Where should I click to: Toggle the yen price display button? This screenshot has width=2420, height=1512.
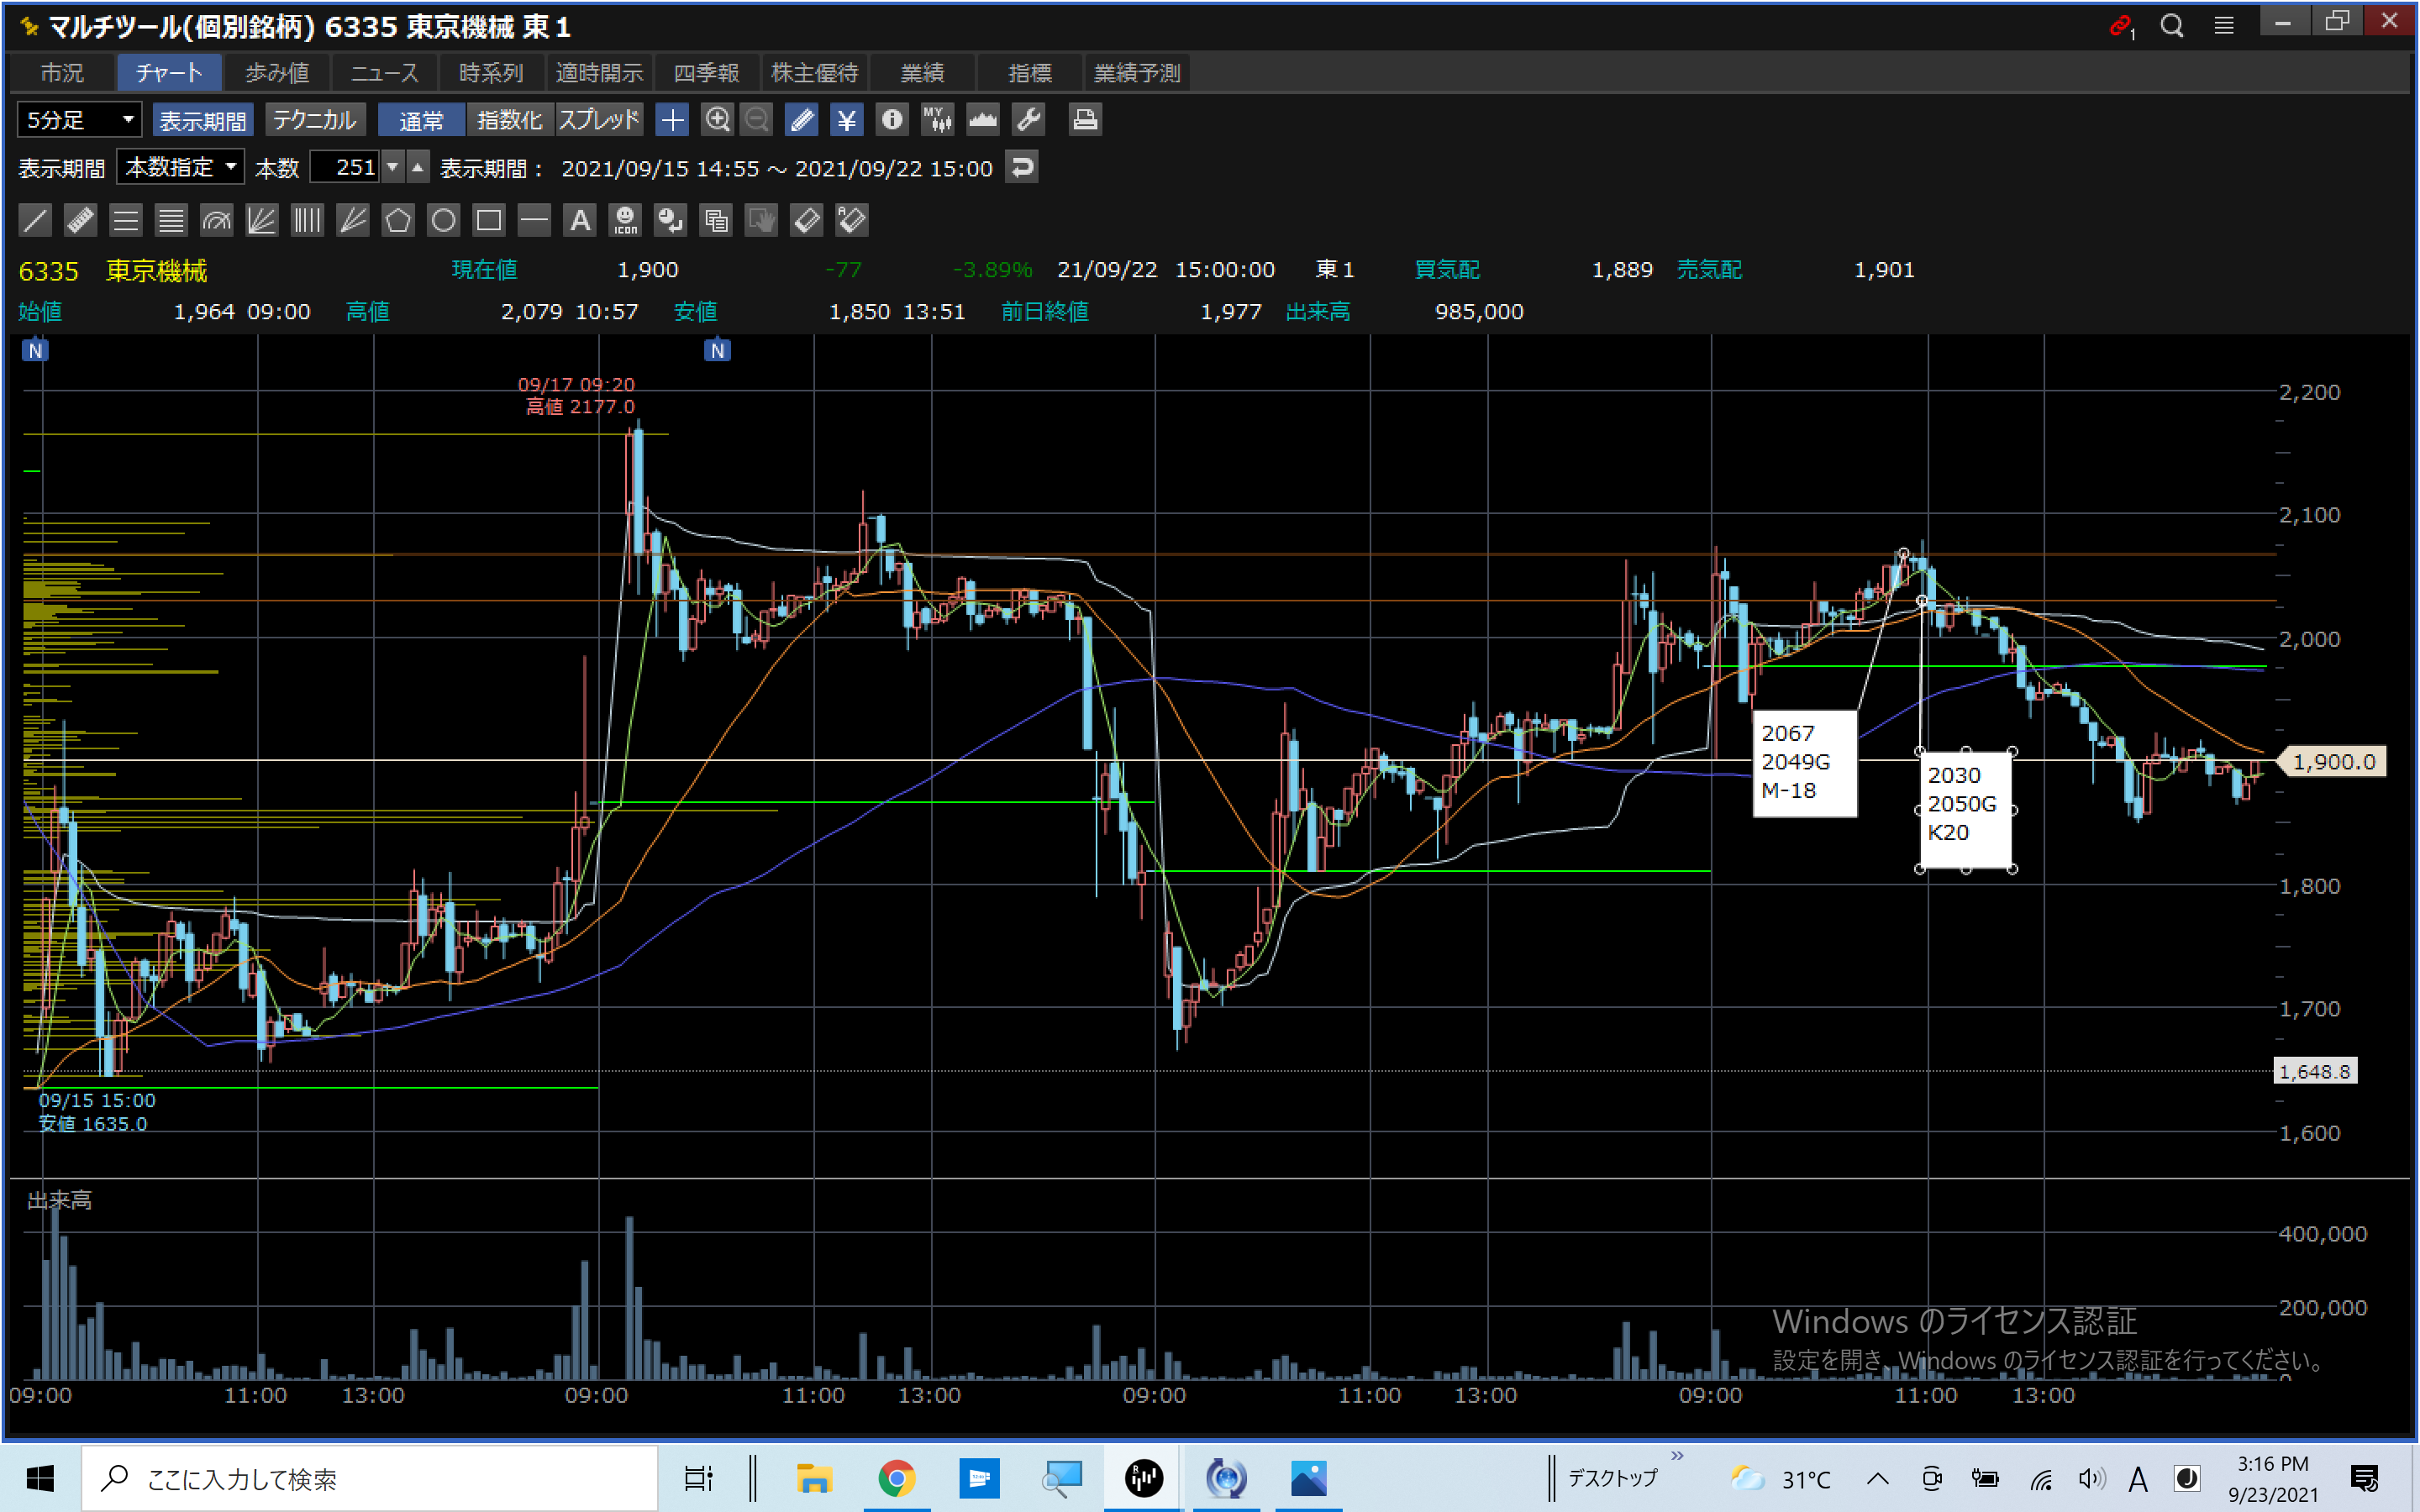[x=846, y=120]
